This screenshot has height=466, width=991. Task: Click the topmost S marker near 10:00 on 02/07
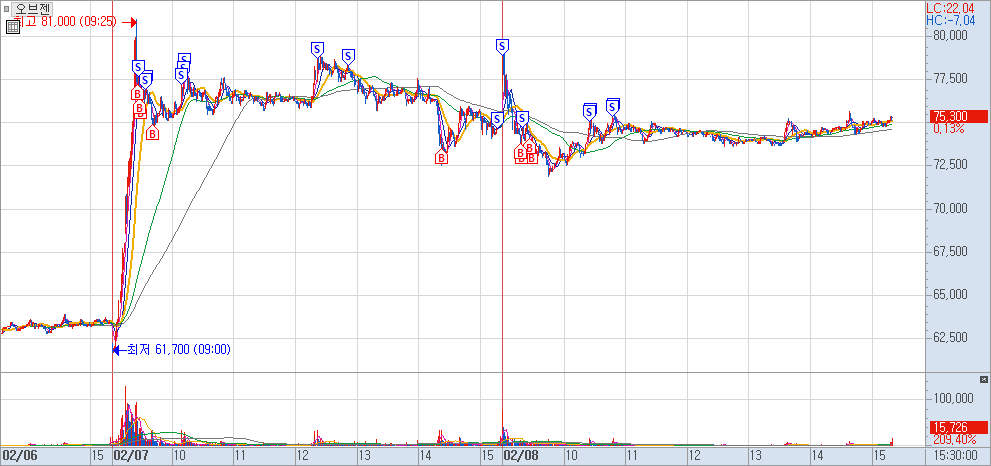tap(184, 59)
